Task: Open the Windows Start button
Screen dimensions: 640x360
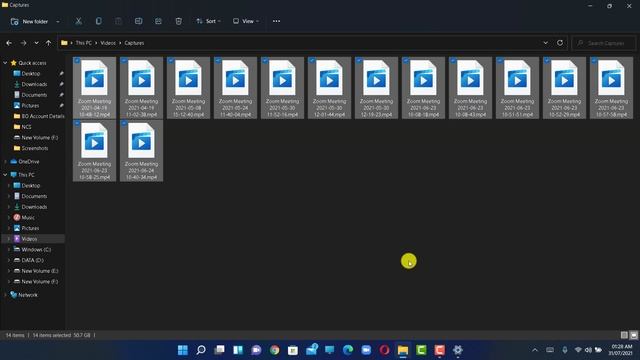Action: tap(183, 350)
